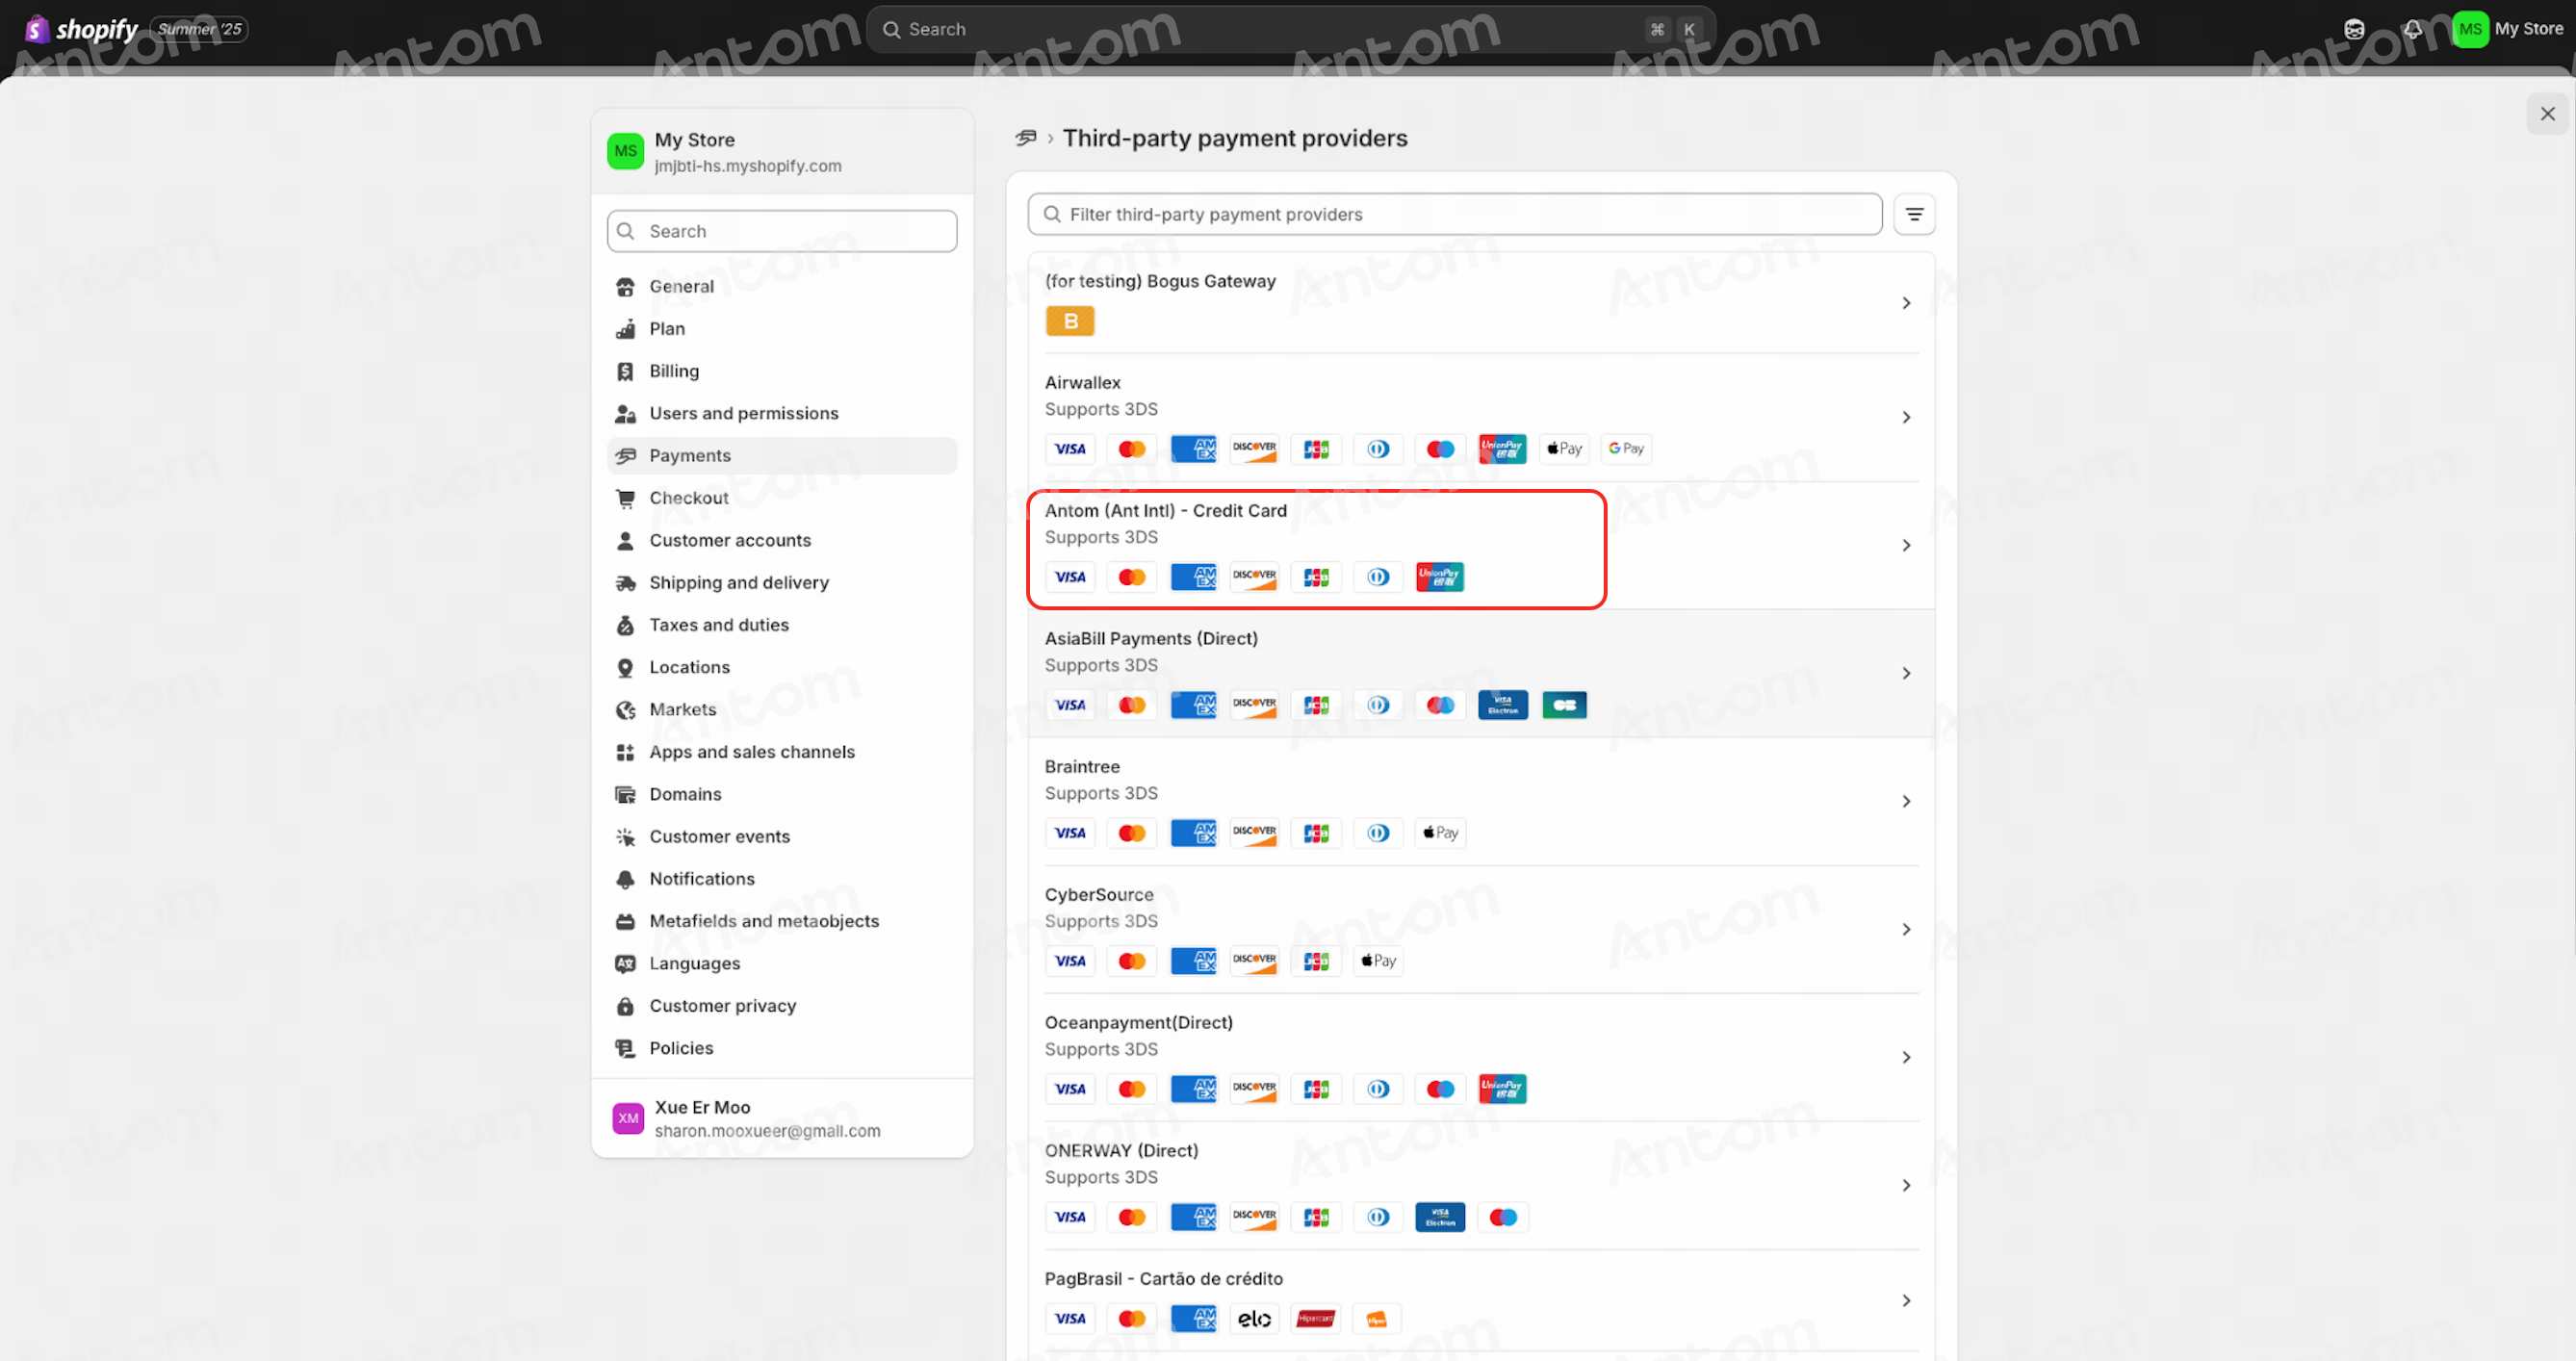
Task: Open the Sidekick assistant icon in the top bar
Action: click(2354, 29)
